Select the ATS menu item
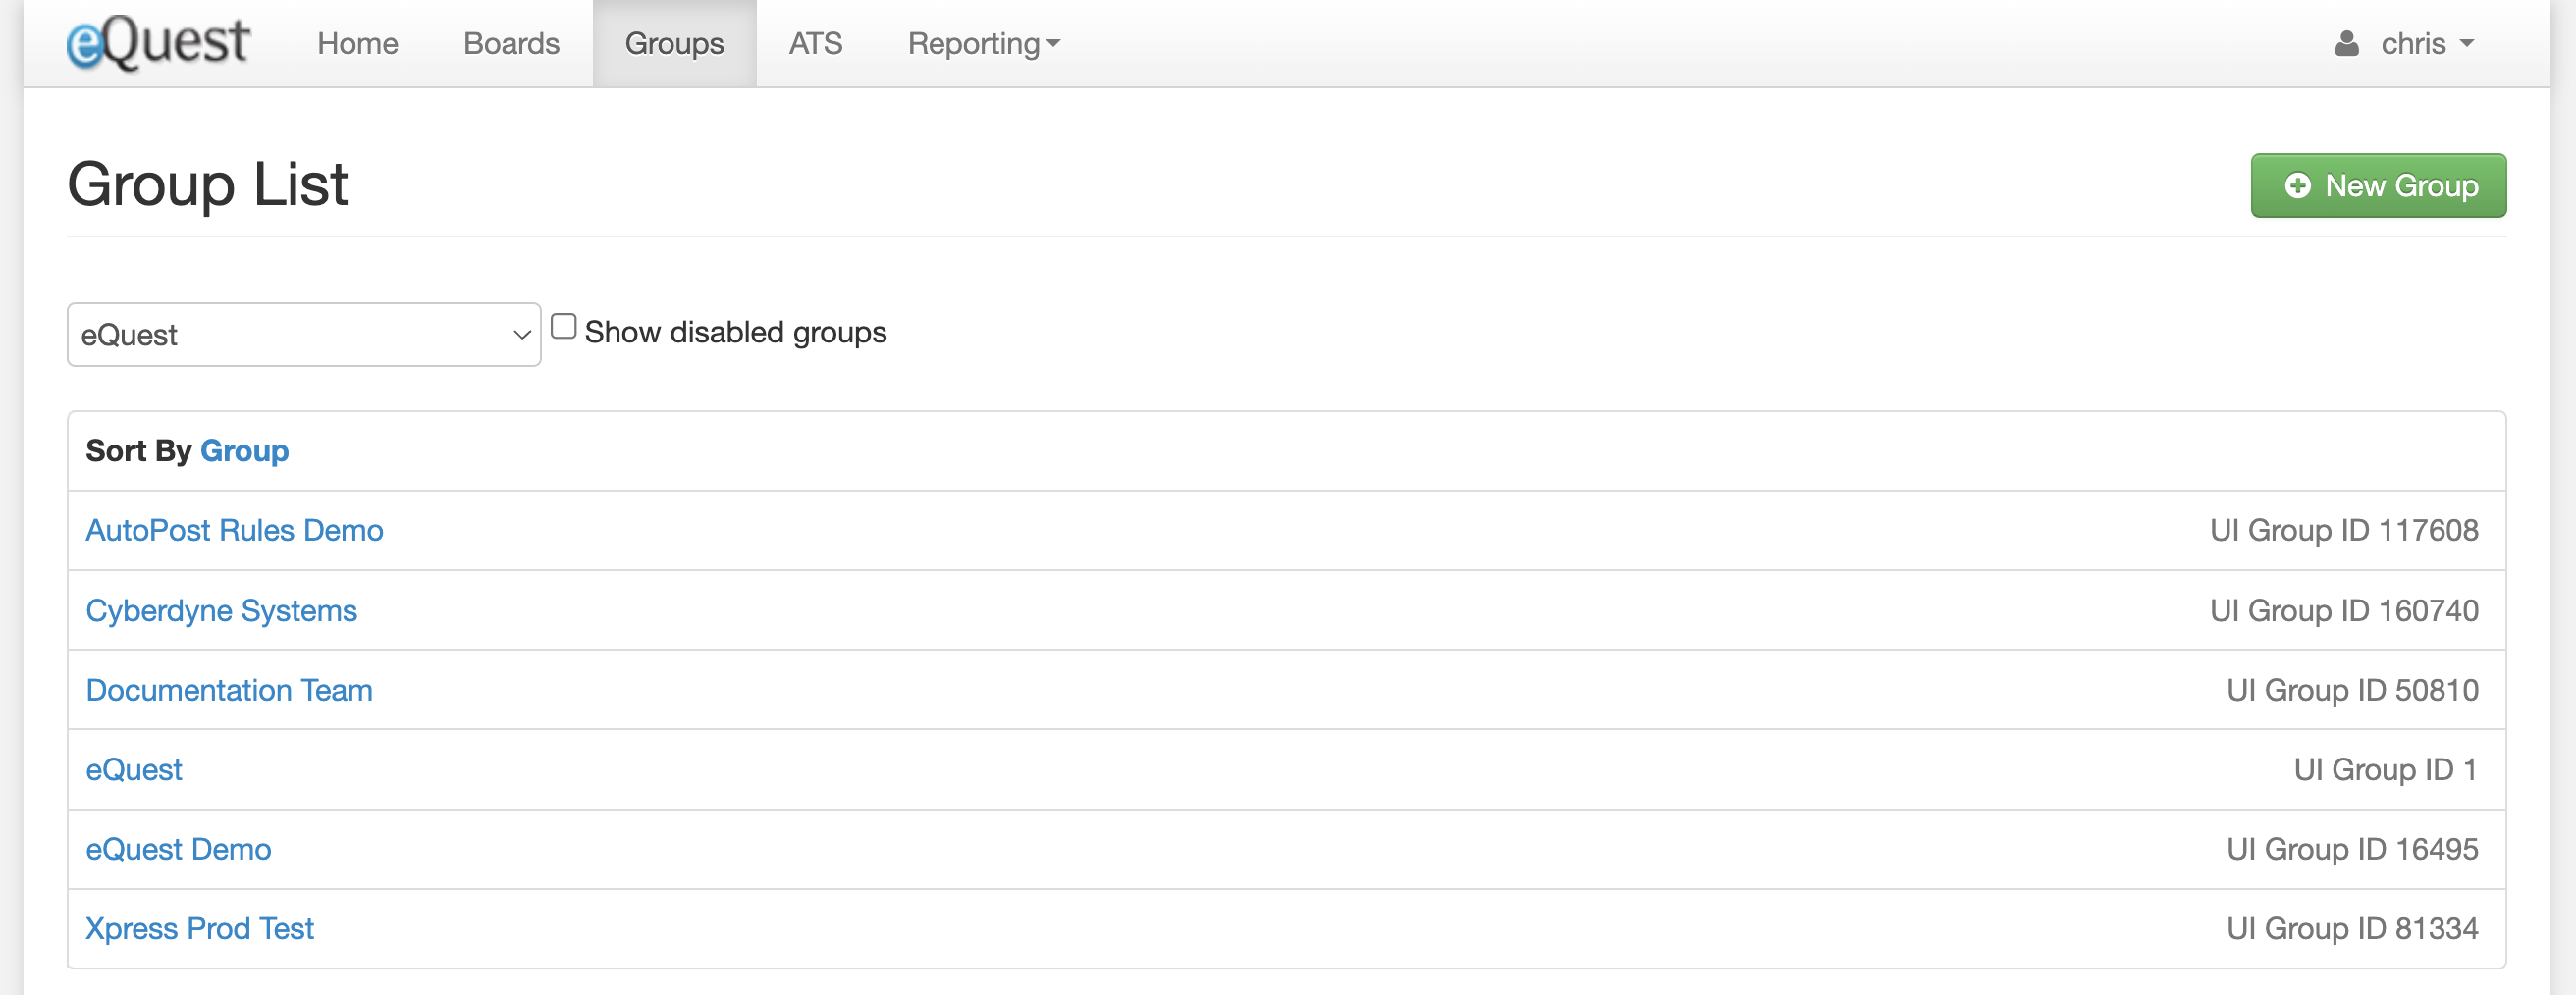 pos(815,43)
